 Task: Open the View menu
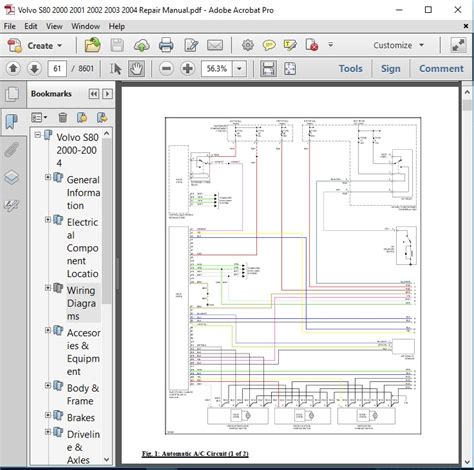click(54, 26)
